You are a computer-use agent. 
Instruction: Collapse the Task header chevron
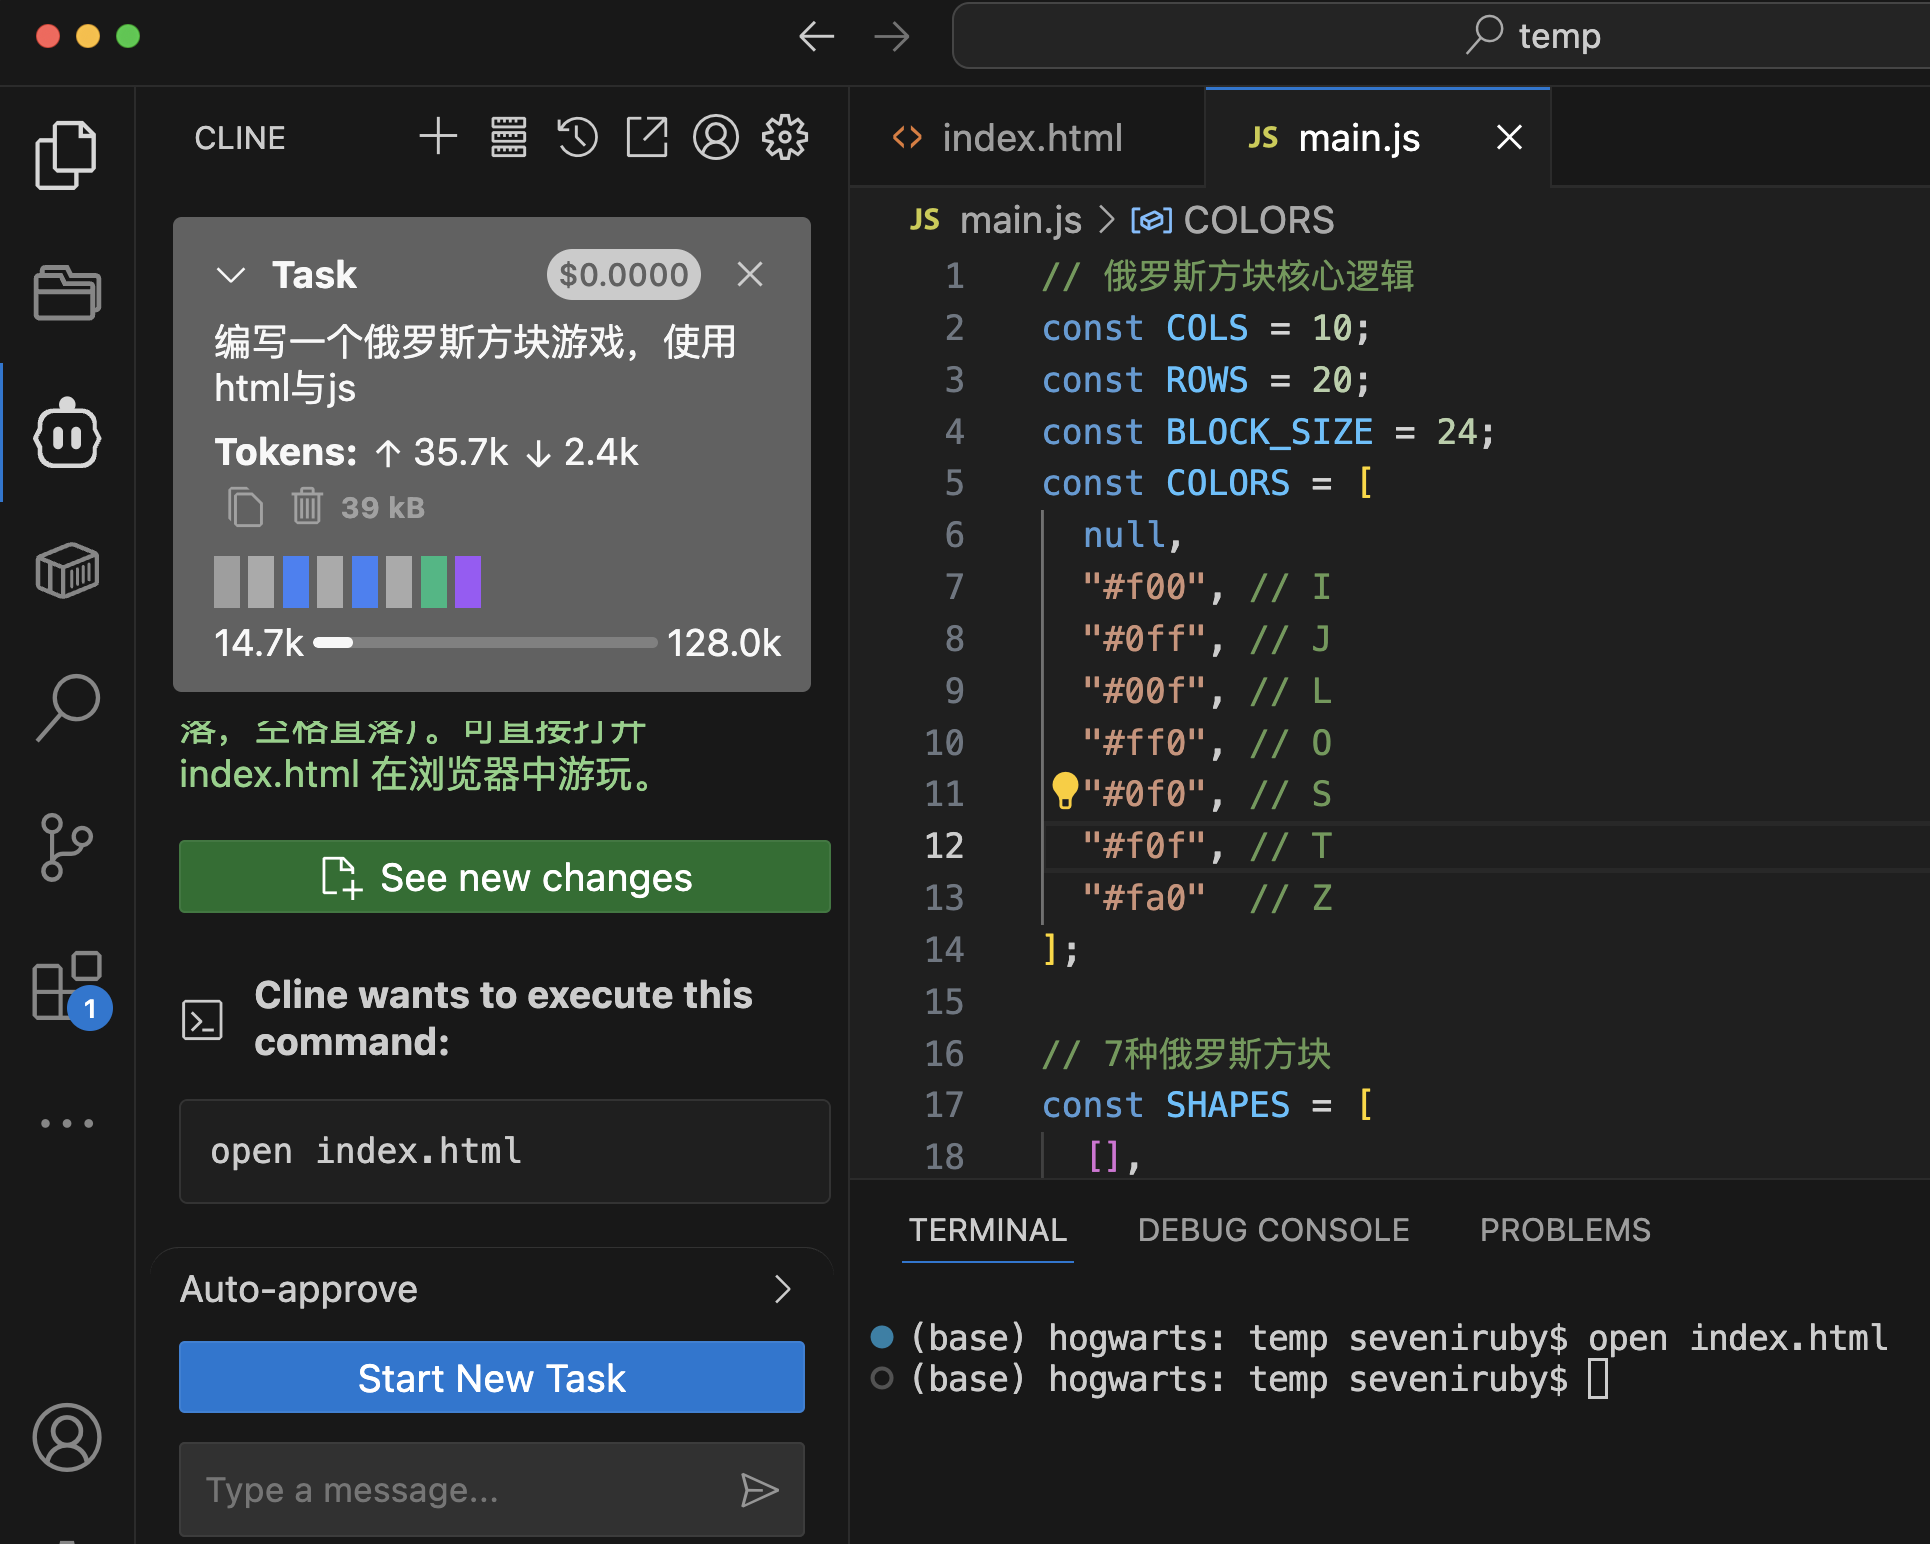coord(231,275)
